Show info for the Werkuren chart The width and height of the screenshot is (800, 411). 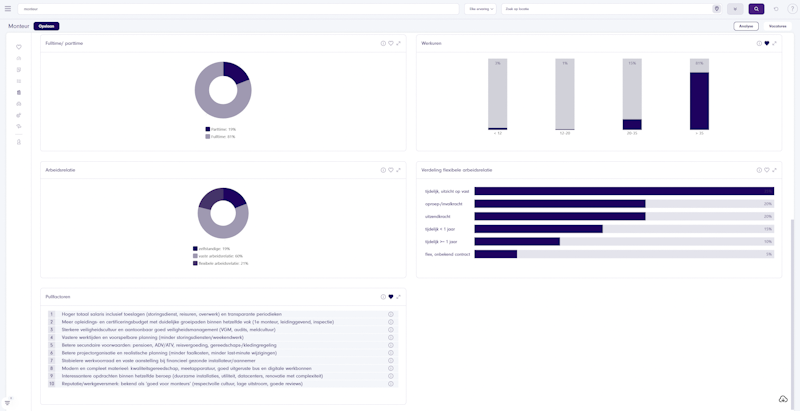point(759,43)
